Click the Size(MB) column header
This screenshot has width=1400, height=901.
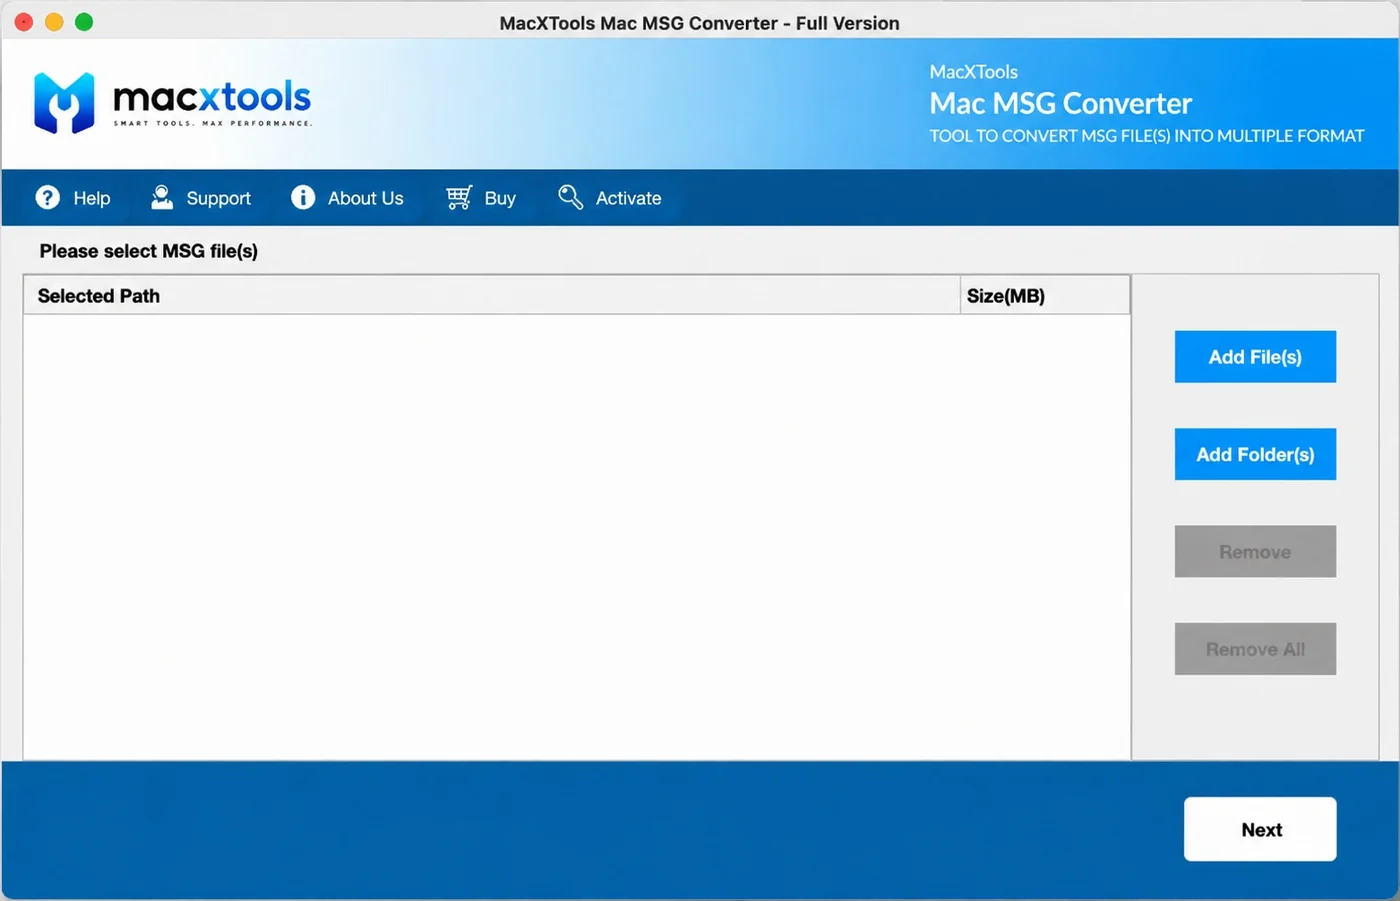[1045, 295]
